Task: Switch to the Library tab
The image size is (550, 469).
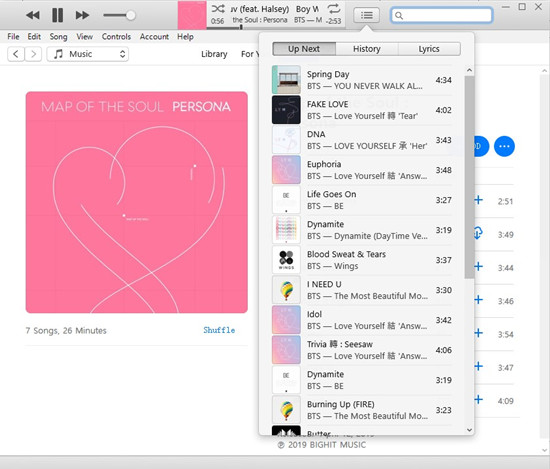Action: (x=214, y=54)
